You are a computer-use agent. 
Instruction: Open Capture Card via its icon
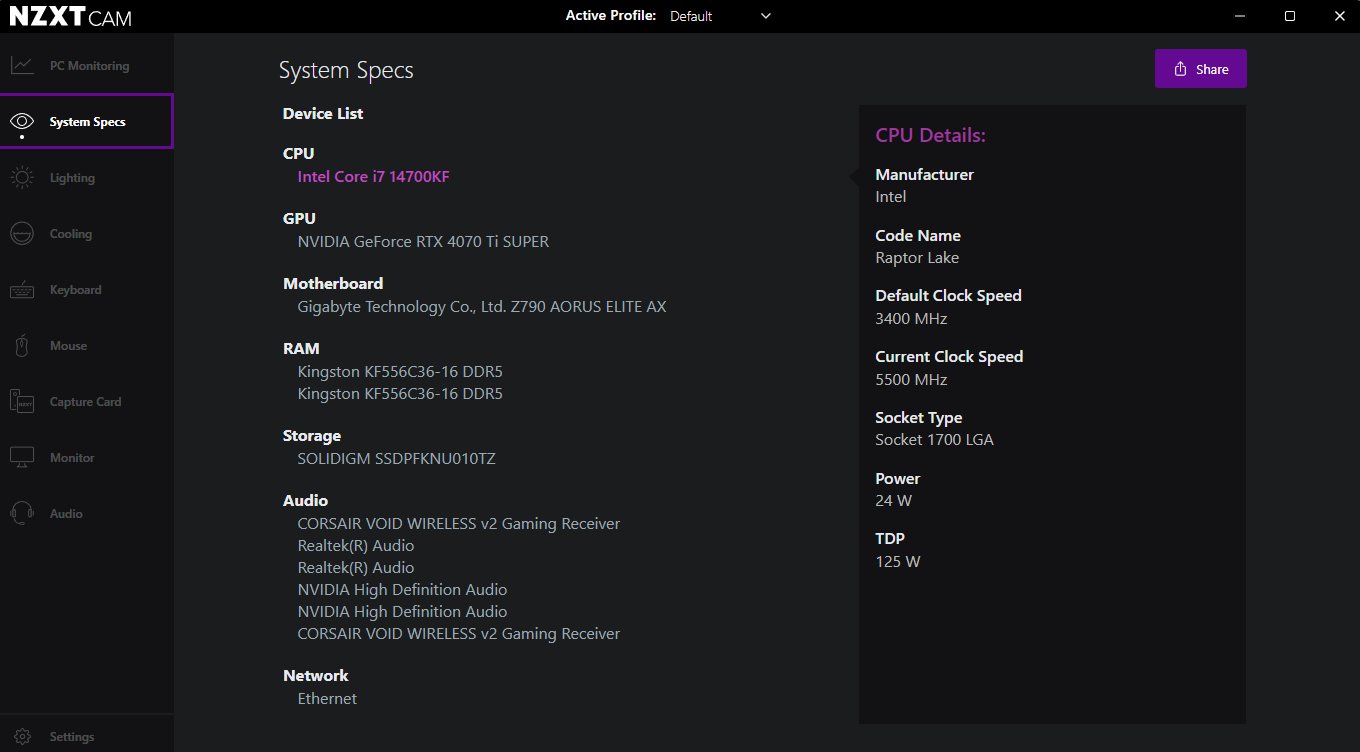pos(22,402)
